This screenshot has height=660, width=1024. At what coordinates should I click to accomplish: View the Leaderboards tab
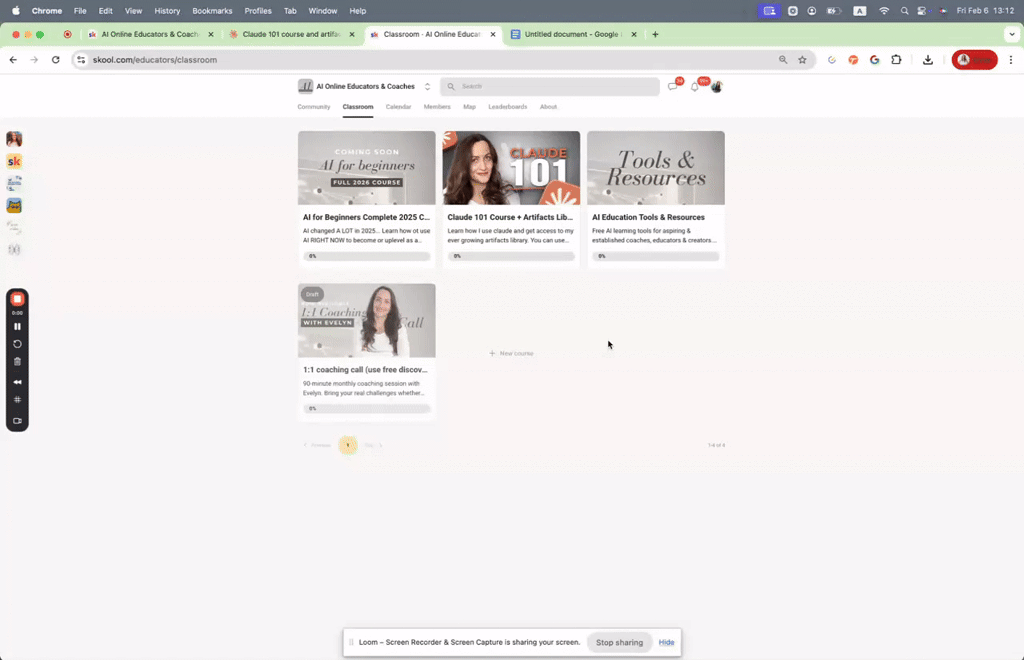507,106
